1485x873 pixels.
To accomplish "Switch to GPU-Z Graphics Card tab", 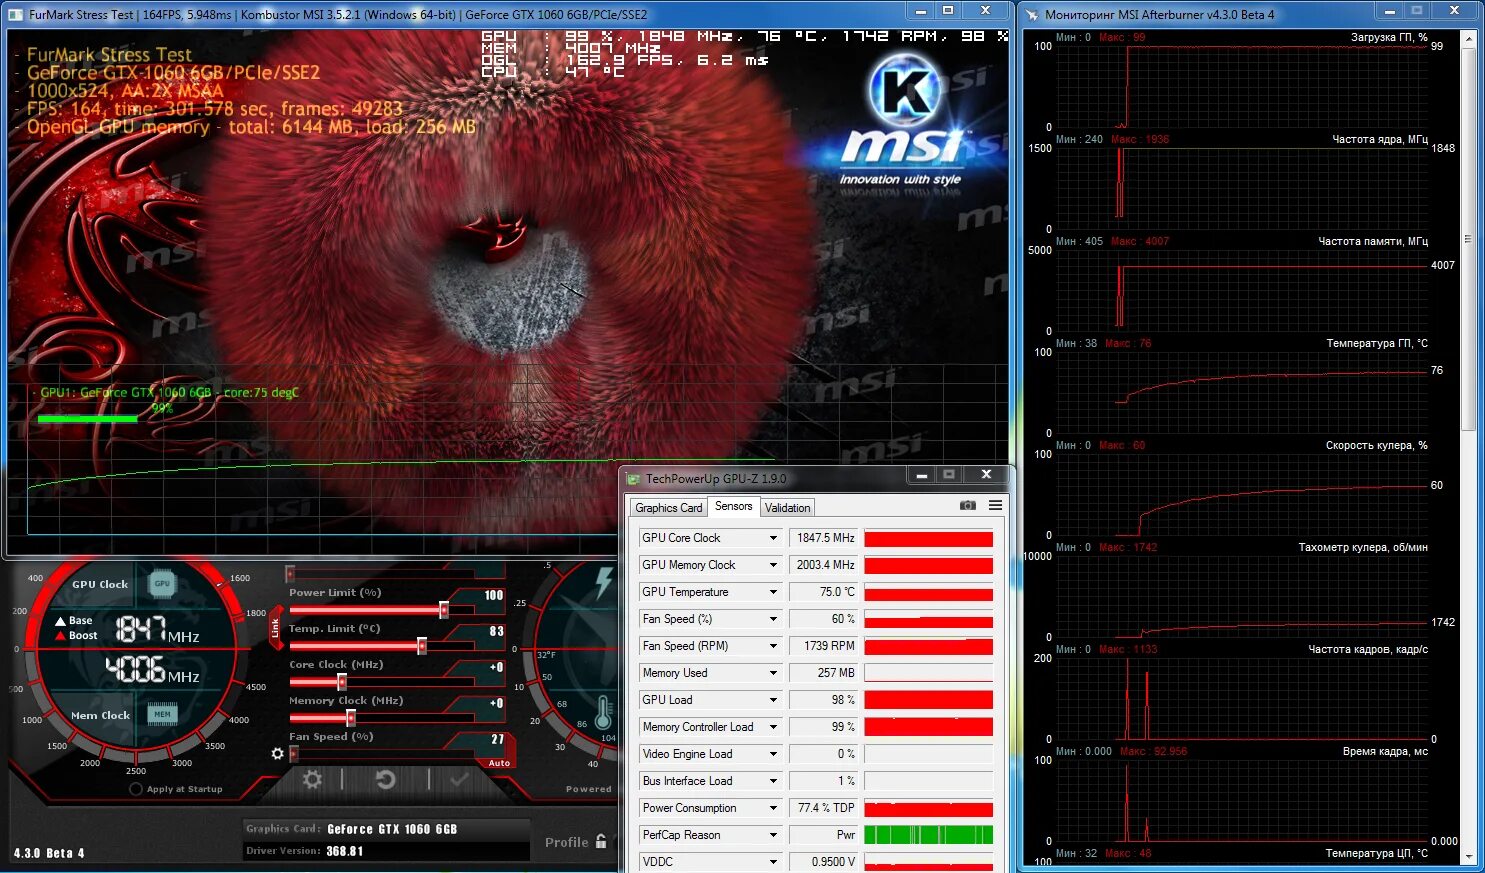I will pos(668,508).
